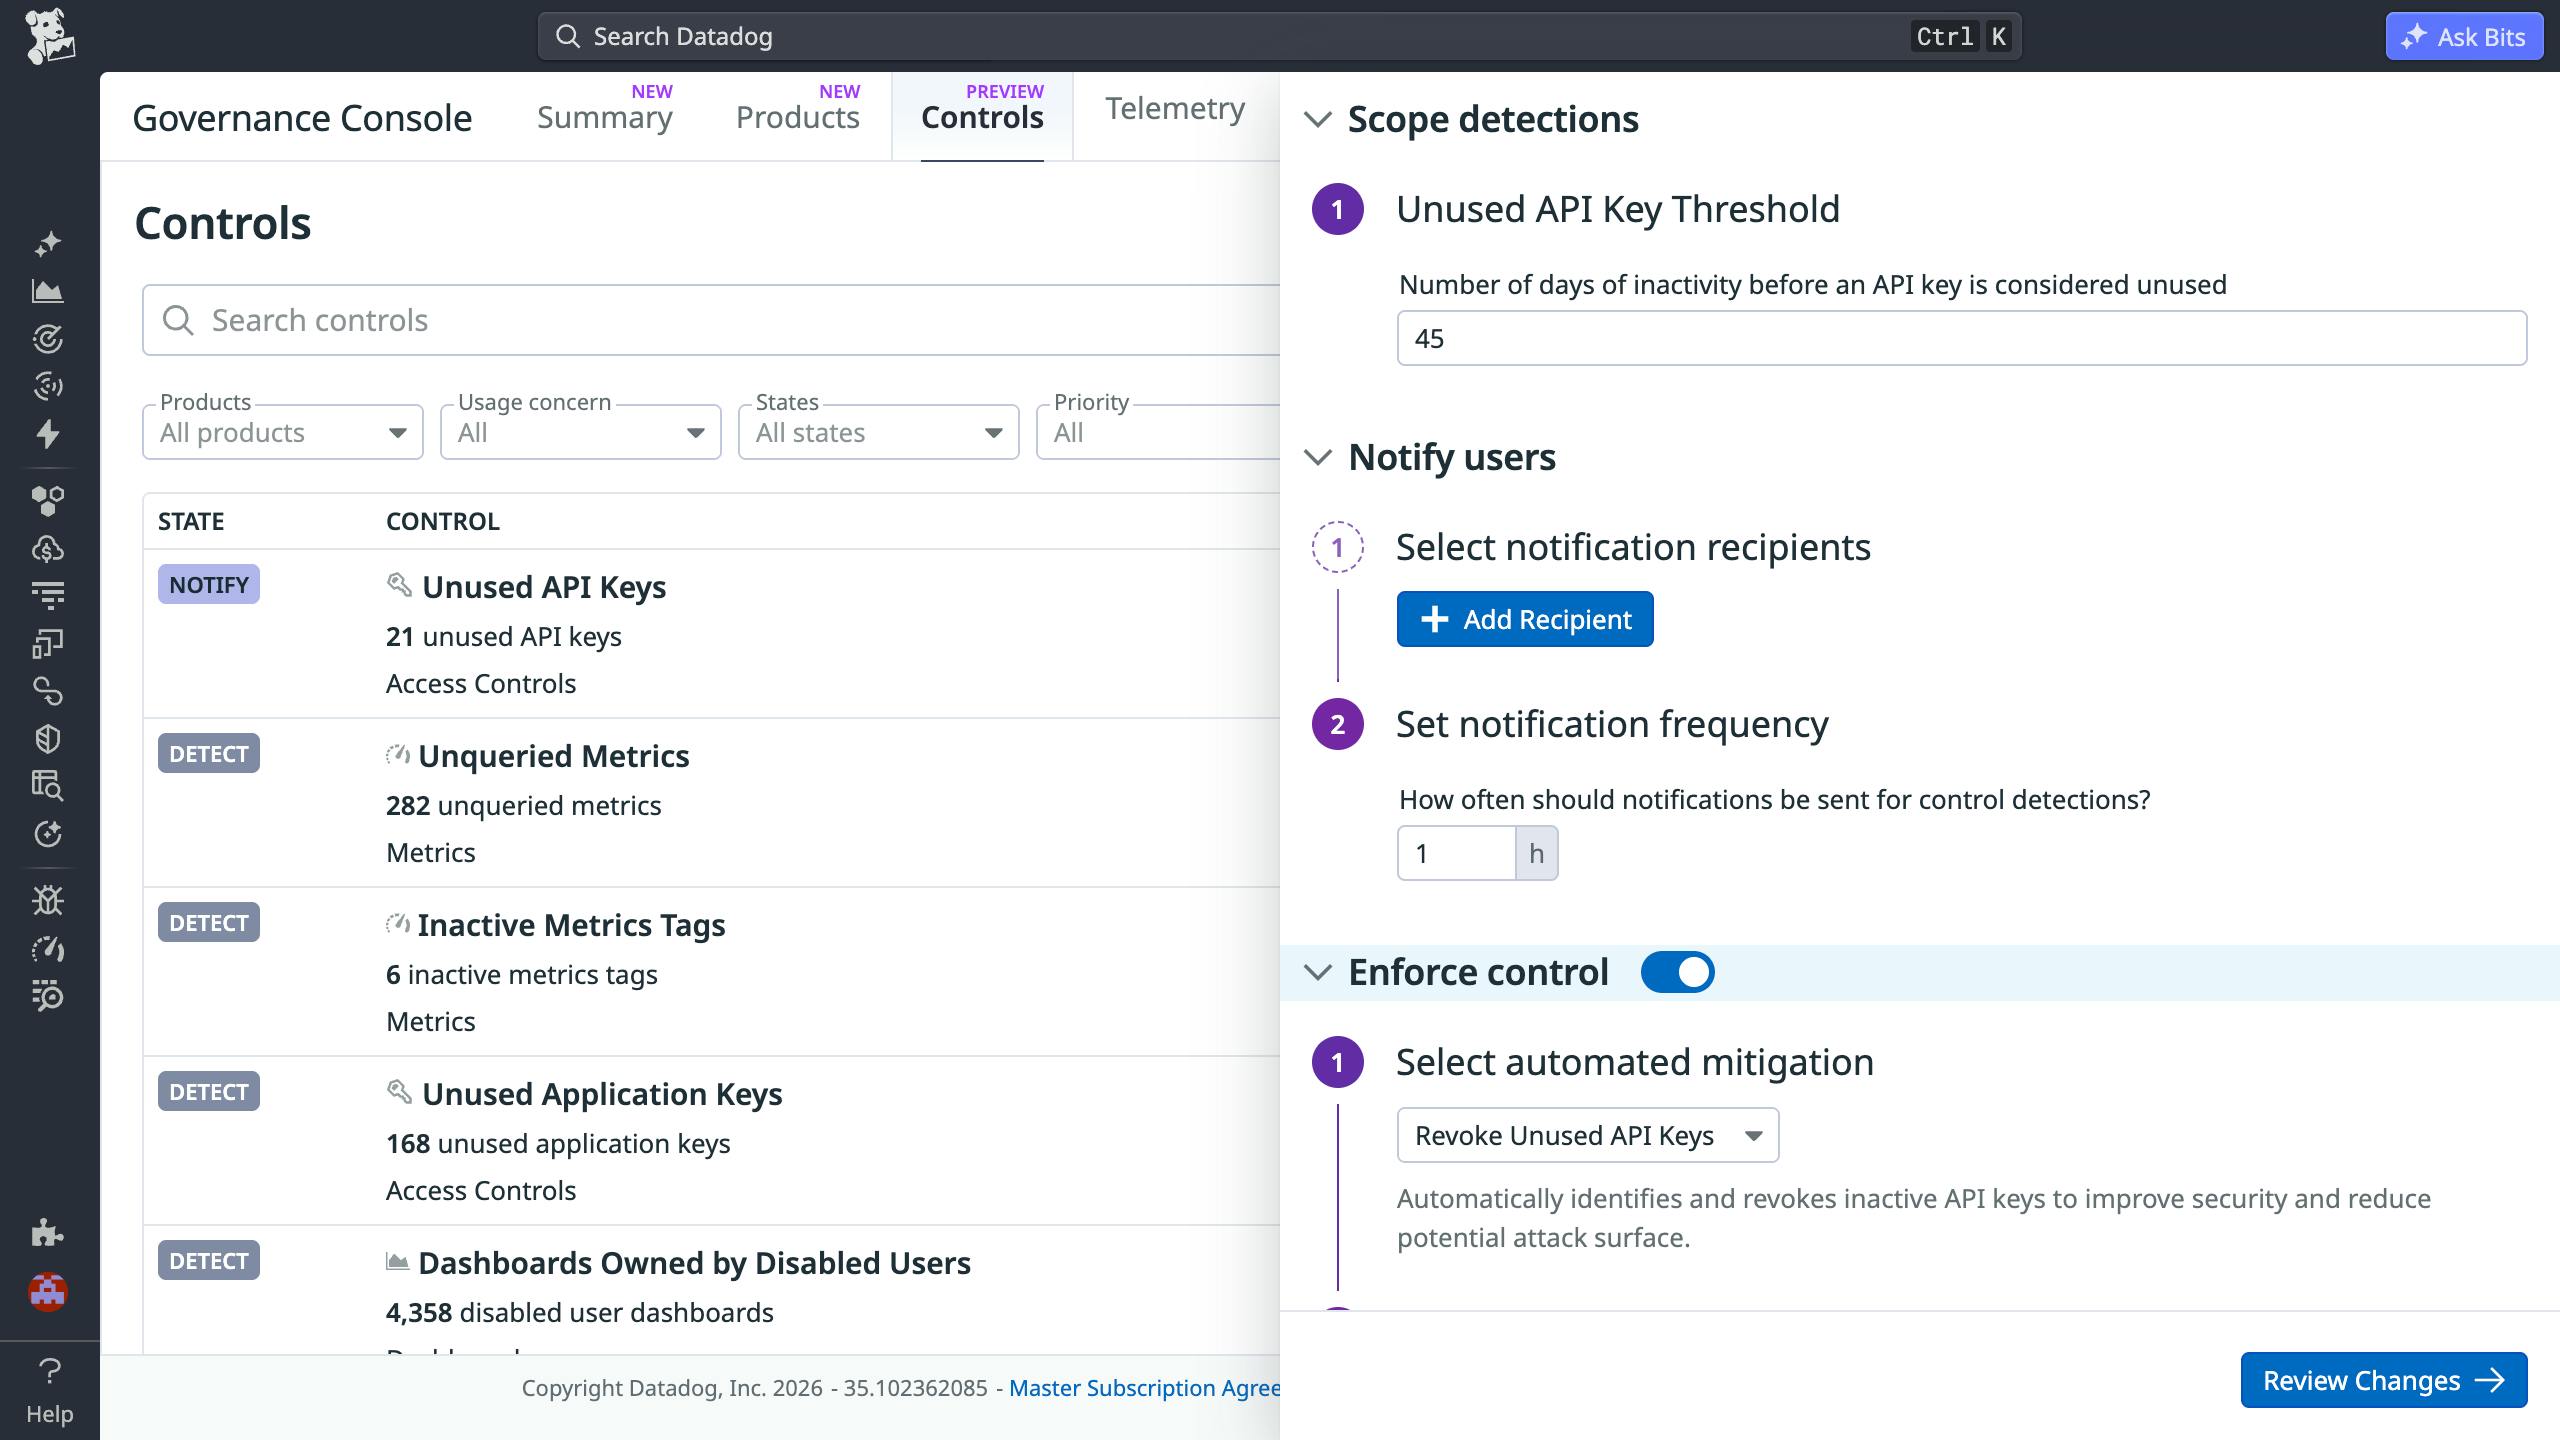Select the dashboards graph icon in sidebar
The height and width of the screenshot is (1440, 2560).
47,290
